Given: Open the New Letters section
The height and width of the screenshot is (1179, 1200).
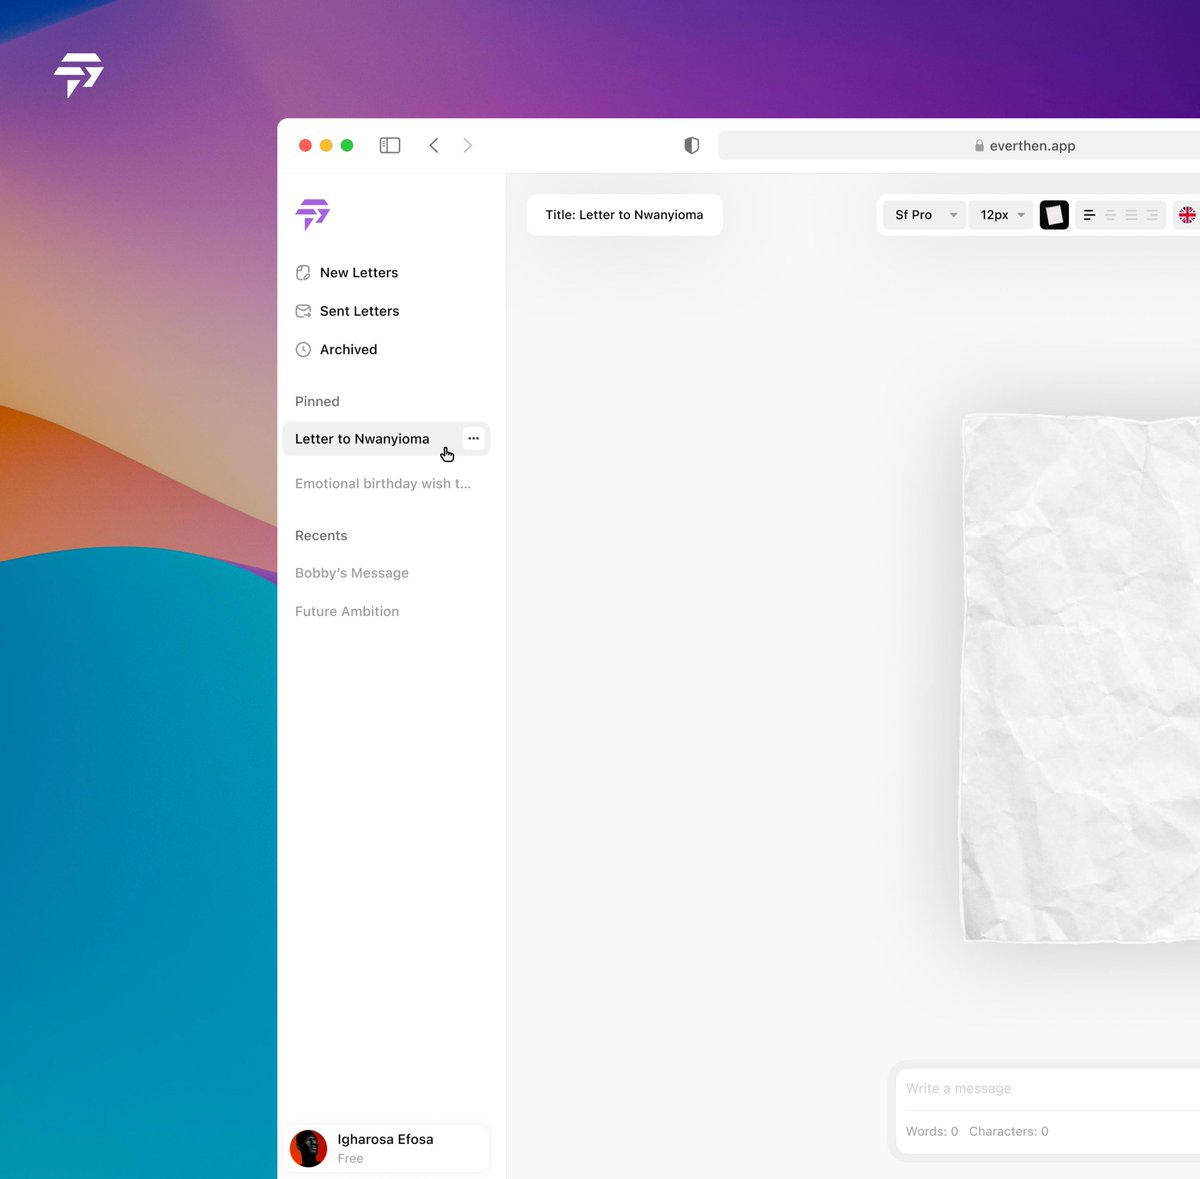Looking at the screenshot, I should pyautogui.click(x=346, y=273).
